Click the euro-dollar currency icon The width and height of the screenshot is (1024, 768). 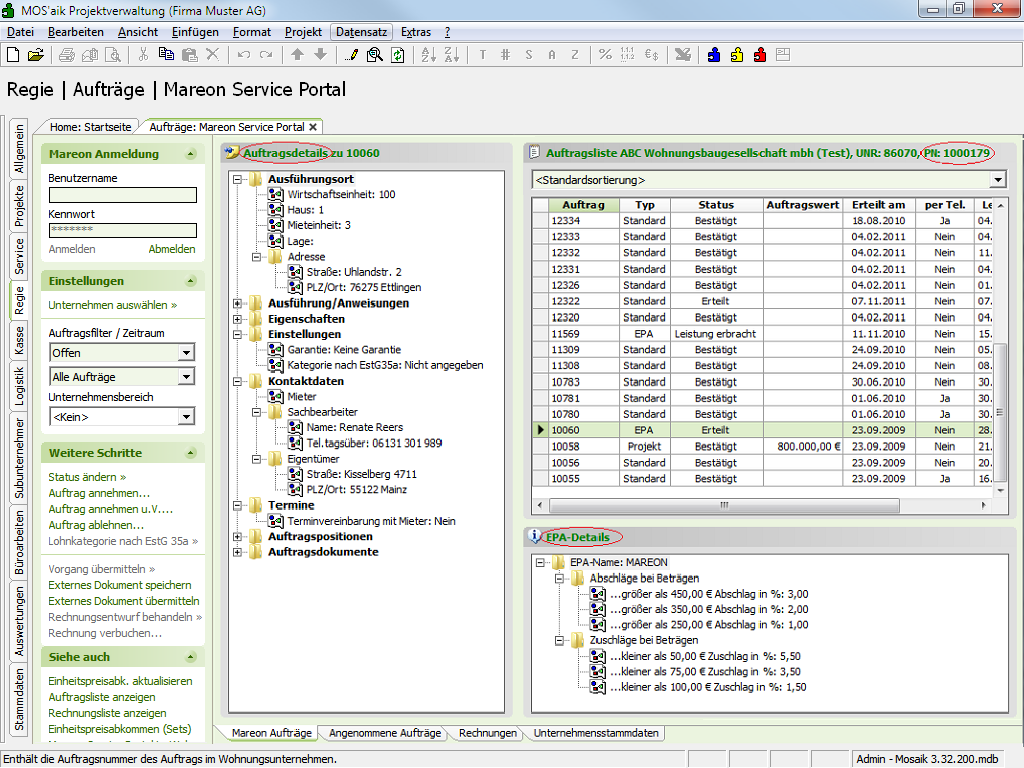pos(651,55)
